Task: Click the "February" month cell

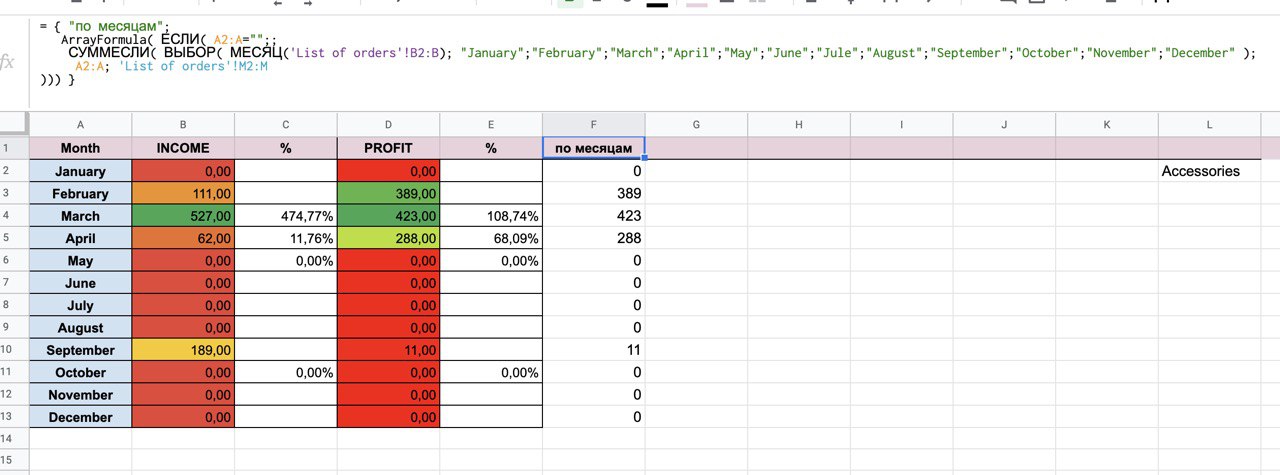Action: [x=80, y=193]
